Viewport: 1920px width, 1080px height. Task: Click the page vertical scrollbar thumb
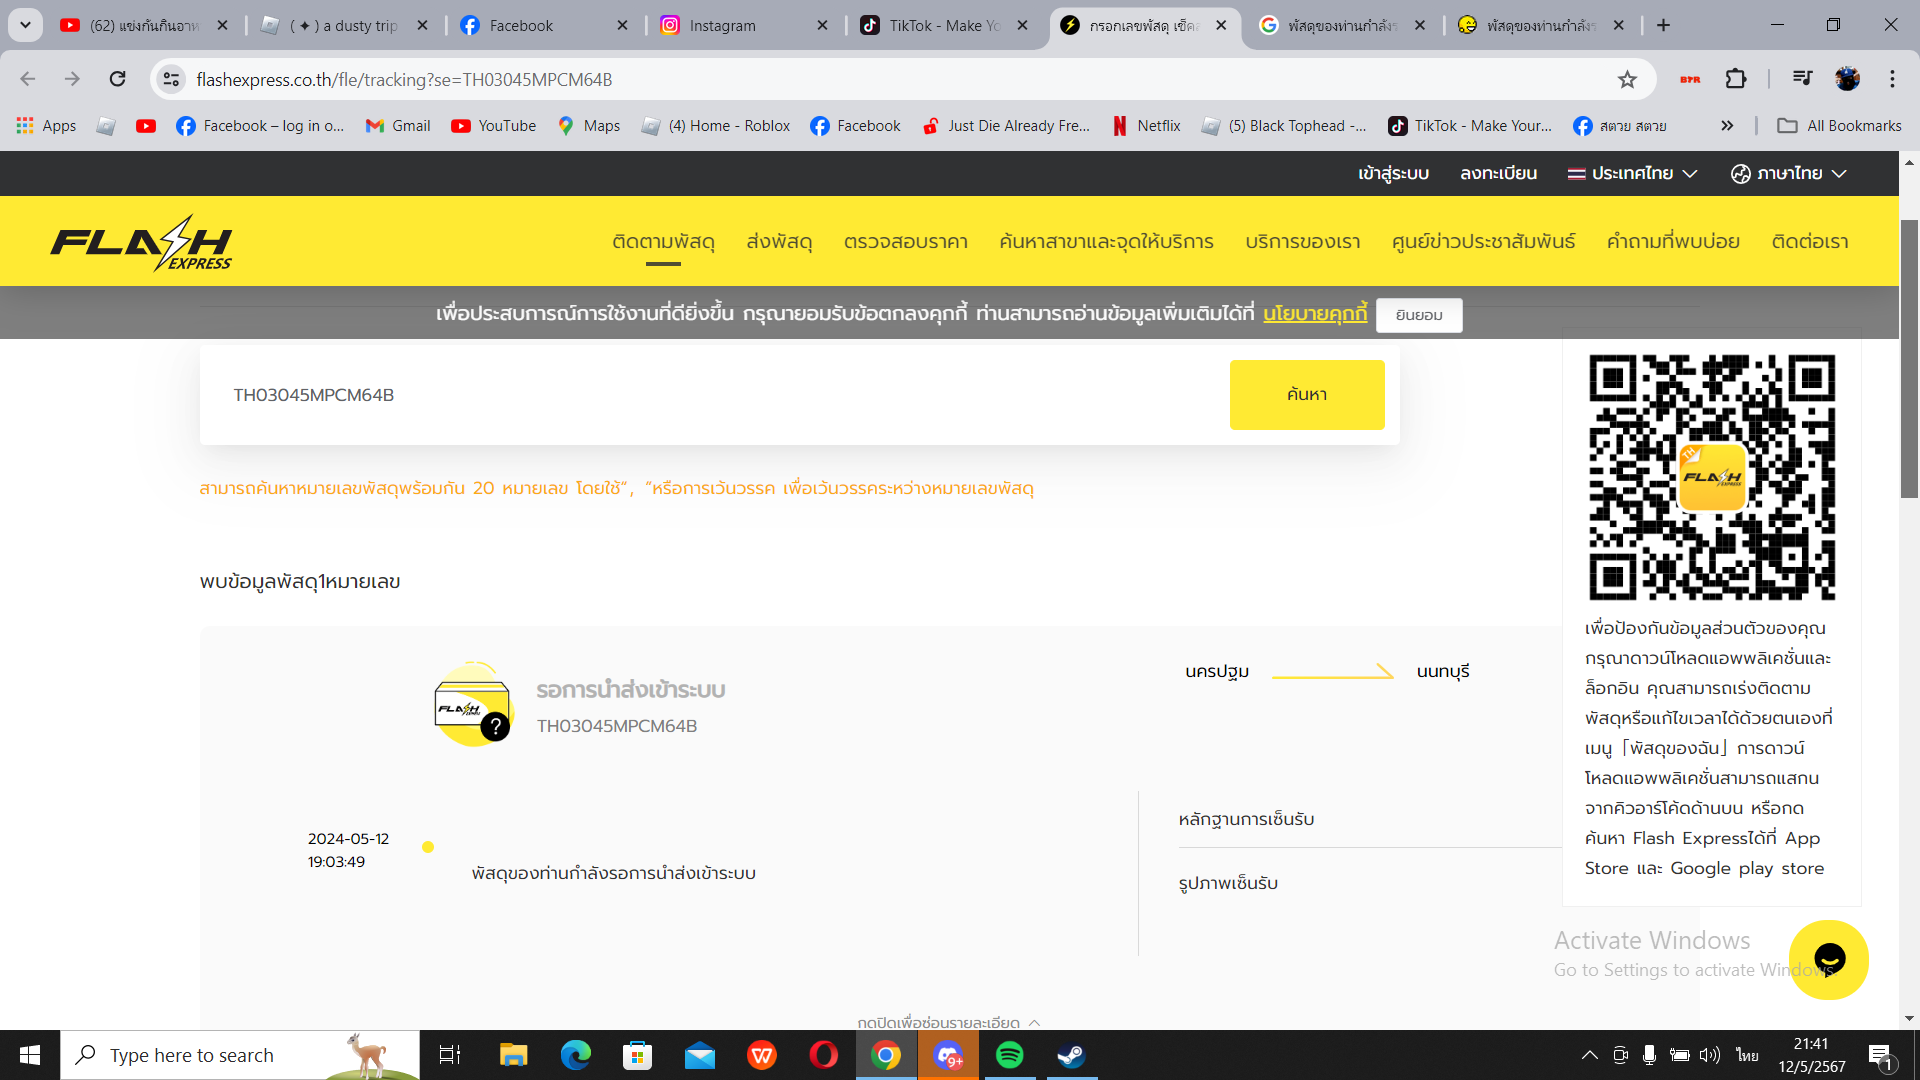point(1909,360)
